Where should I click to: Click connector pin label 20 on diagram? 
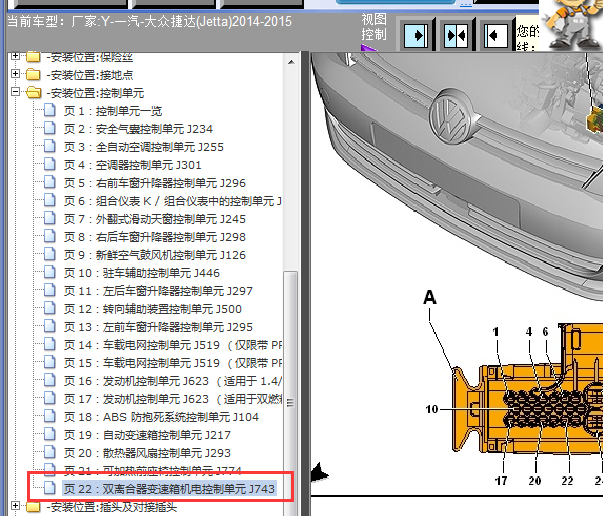[x=535, y=481]
